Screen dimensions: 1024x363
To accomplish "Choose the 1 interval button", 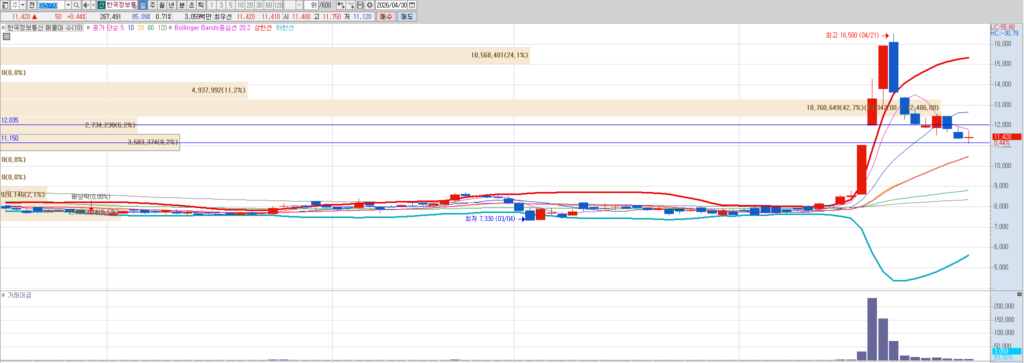I will pos(212,5).
